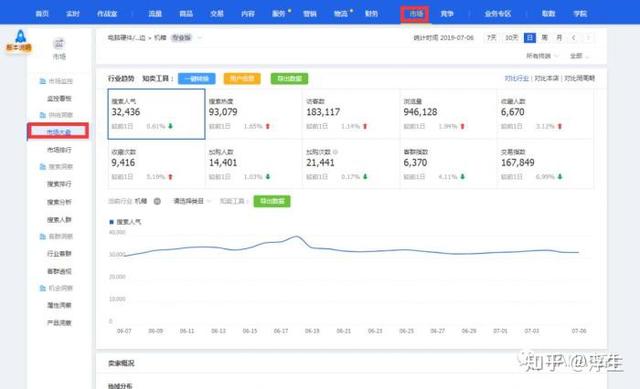Click the red up arrow on the 93,079 card
The height and width of the screenshot is (389, 640).
268,126
